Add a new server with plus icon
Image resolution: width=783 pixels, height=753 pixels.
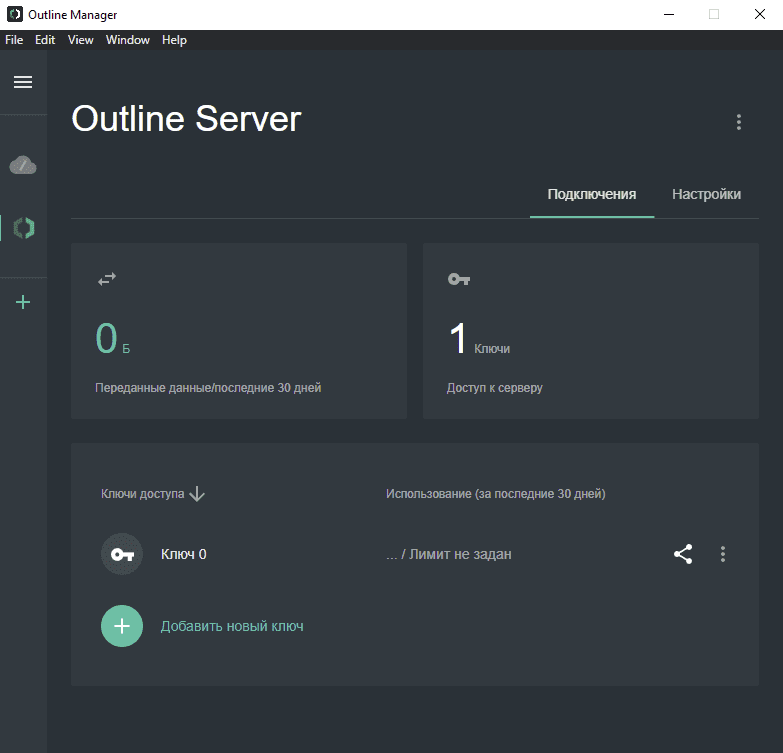click(23, 302)
